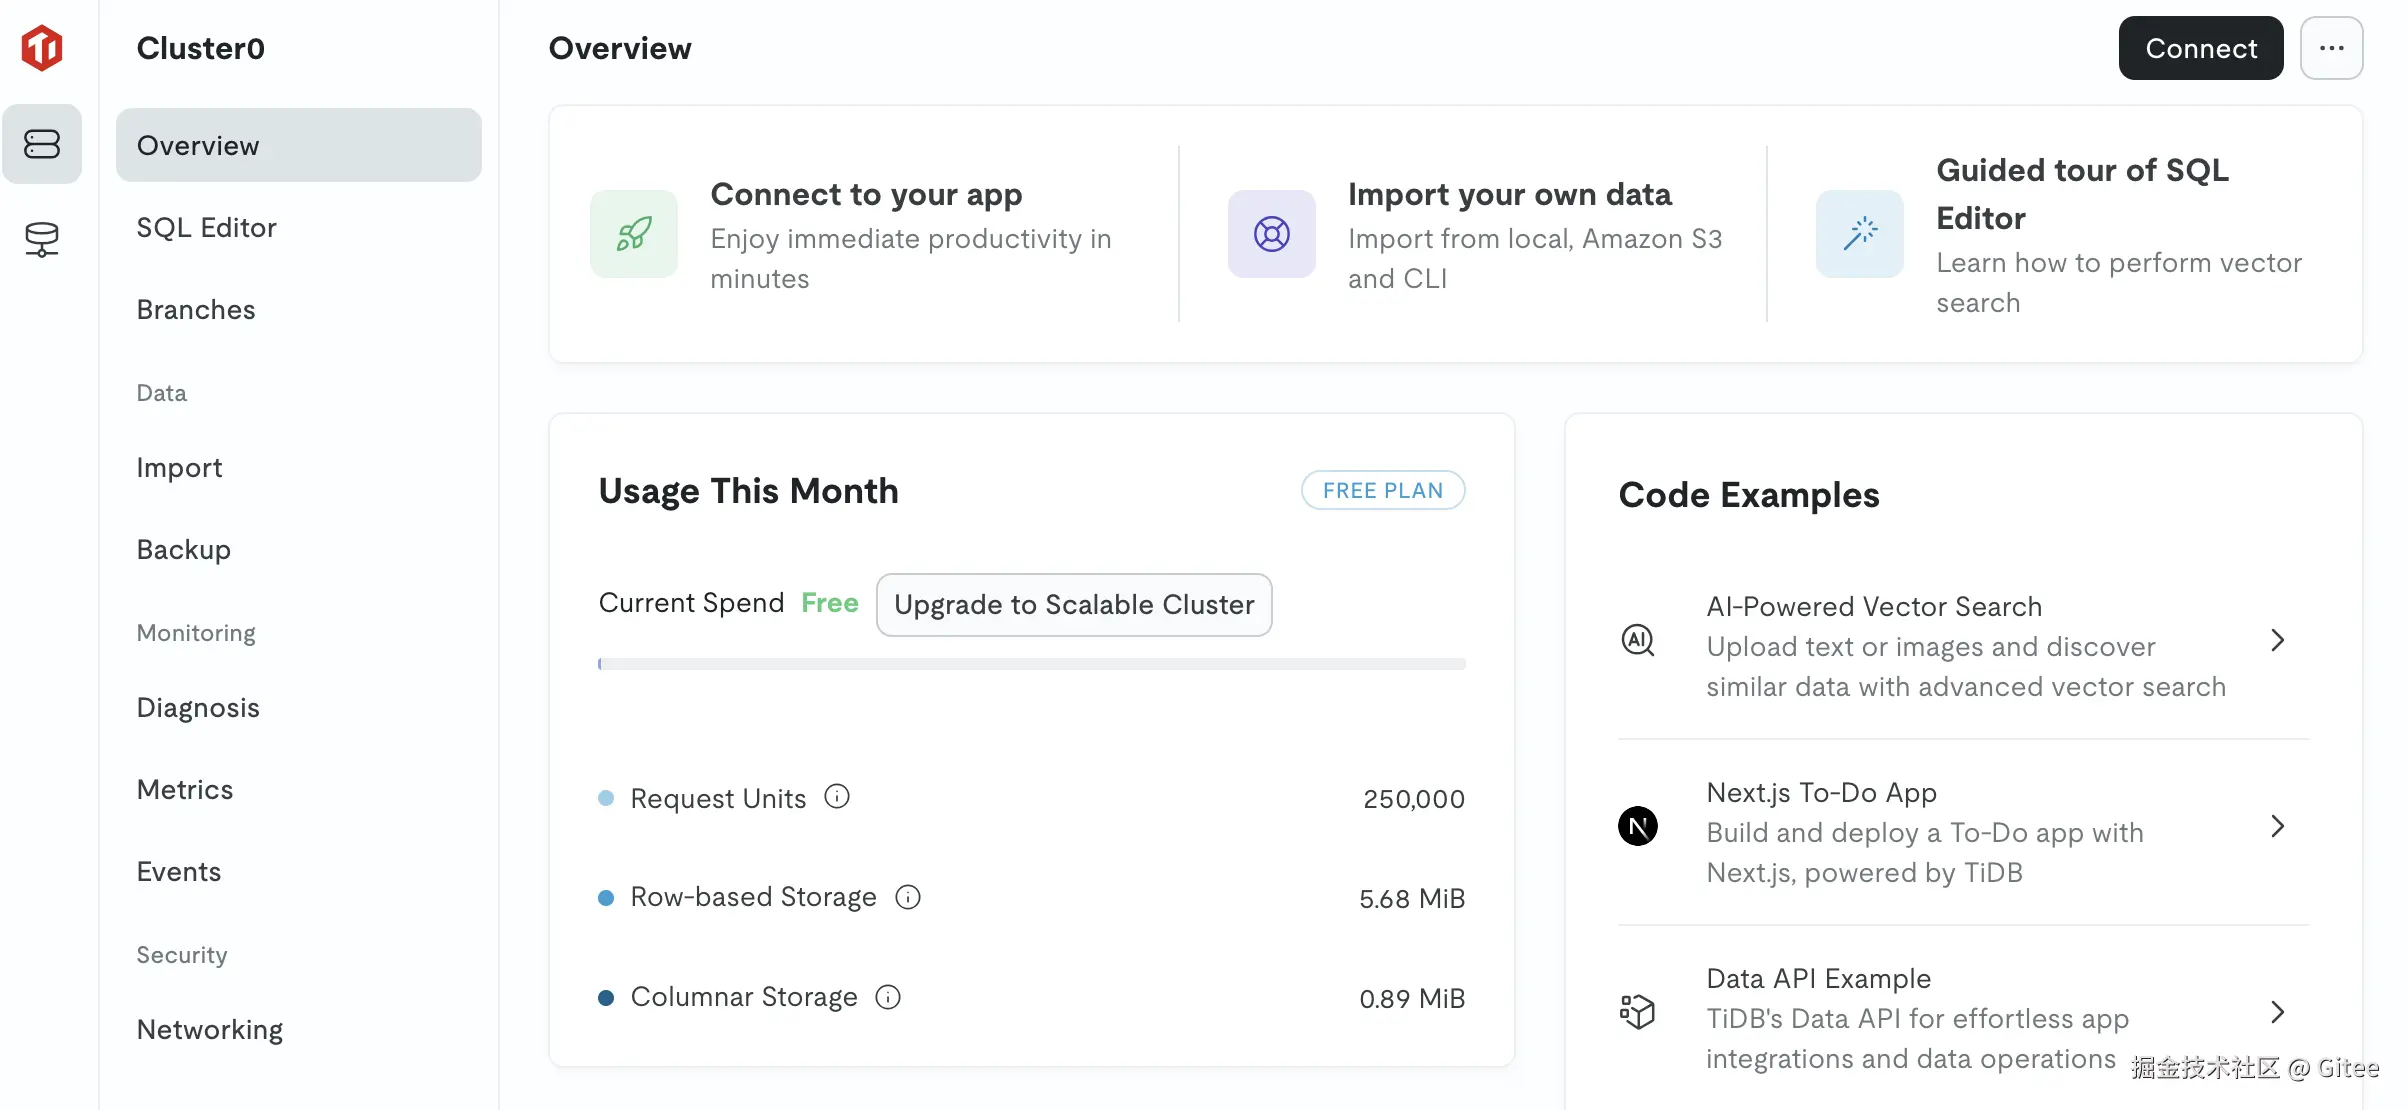Click the magic wand Guided tour icon
Image resolution: width=2408 pixels, height=1110 pixels.
pos(1859,234)
